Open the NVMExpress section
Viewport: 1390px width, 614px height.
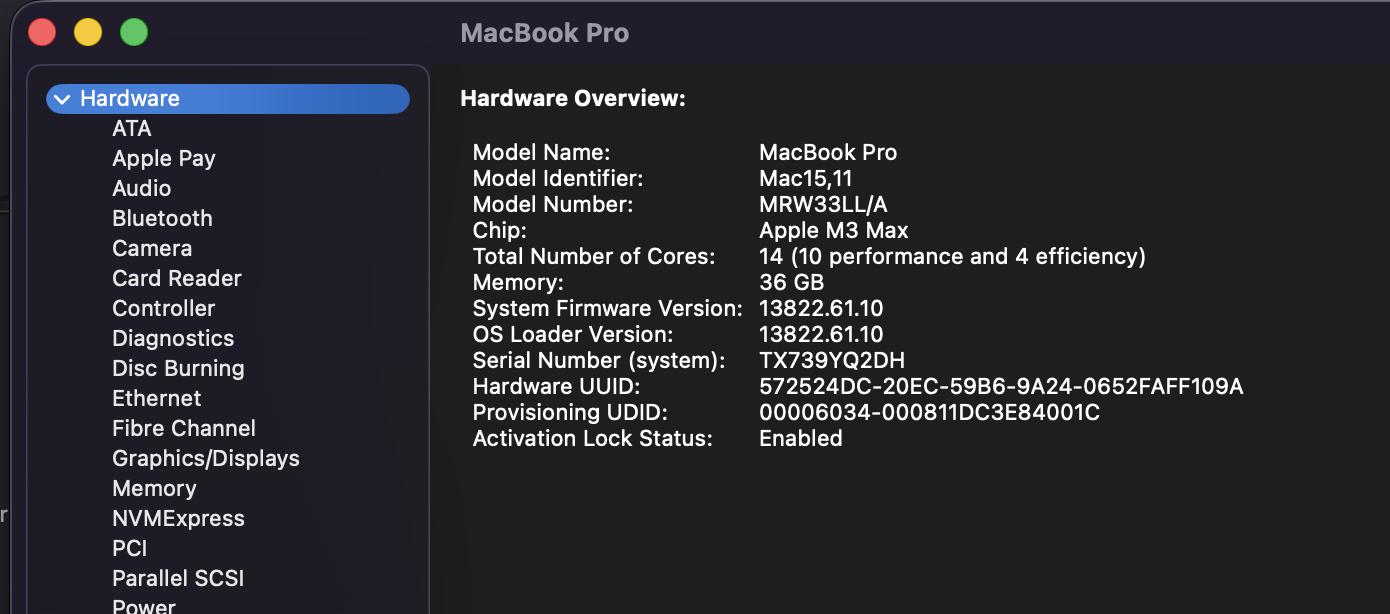[178, 519]
